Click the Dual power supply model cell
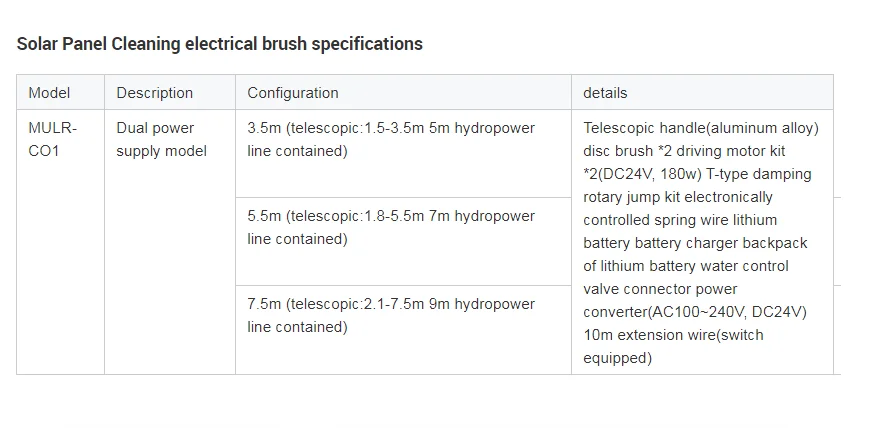Viewport: 888px width, 428px height. (170, 242)
